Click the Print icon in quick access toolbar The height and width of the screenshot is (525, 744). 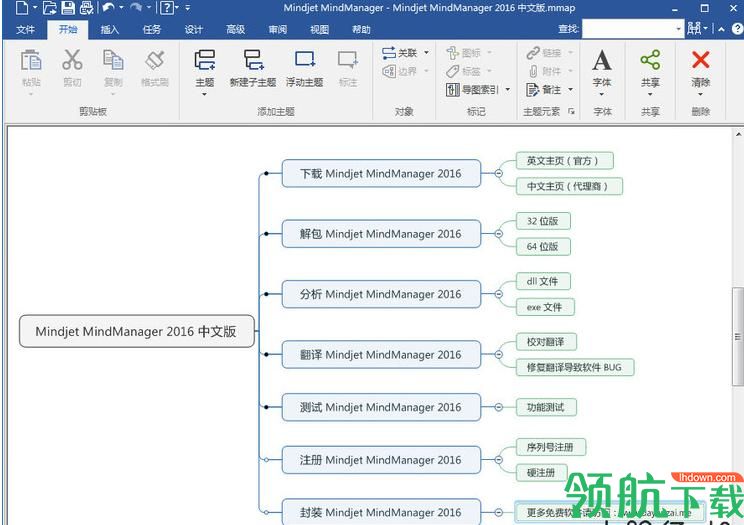(86, 8)
